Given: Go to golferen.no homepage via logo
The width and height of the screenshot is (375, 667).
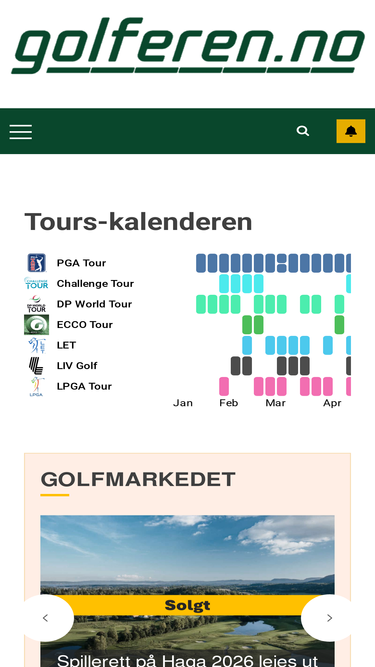Looking at the screenshot, I should 188,46.
